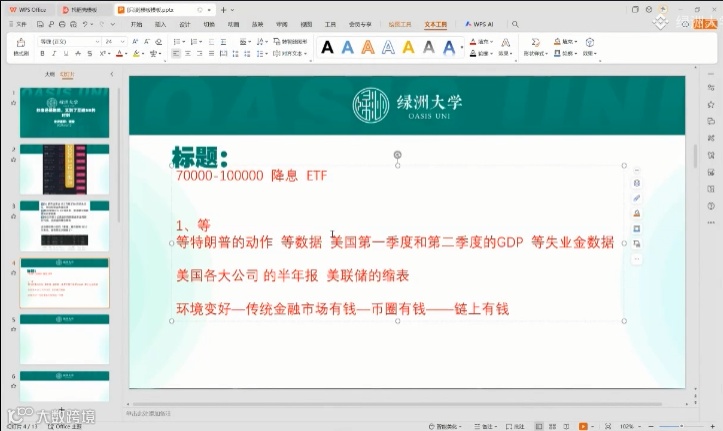
Task: Toggle bold formatting
Action: [42, 54]
